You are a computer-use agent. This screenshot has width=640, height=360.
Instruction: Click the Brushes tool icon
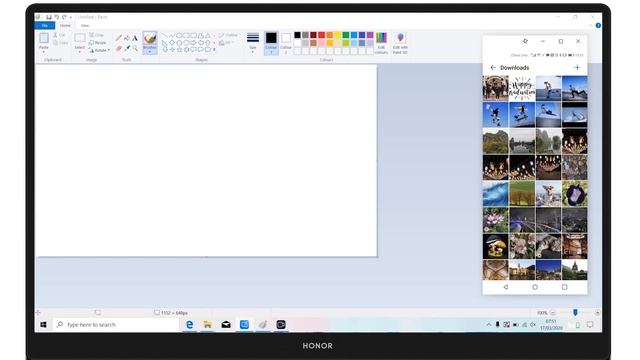click(x=150, y=38)
